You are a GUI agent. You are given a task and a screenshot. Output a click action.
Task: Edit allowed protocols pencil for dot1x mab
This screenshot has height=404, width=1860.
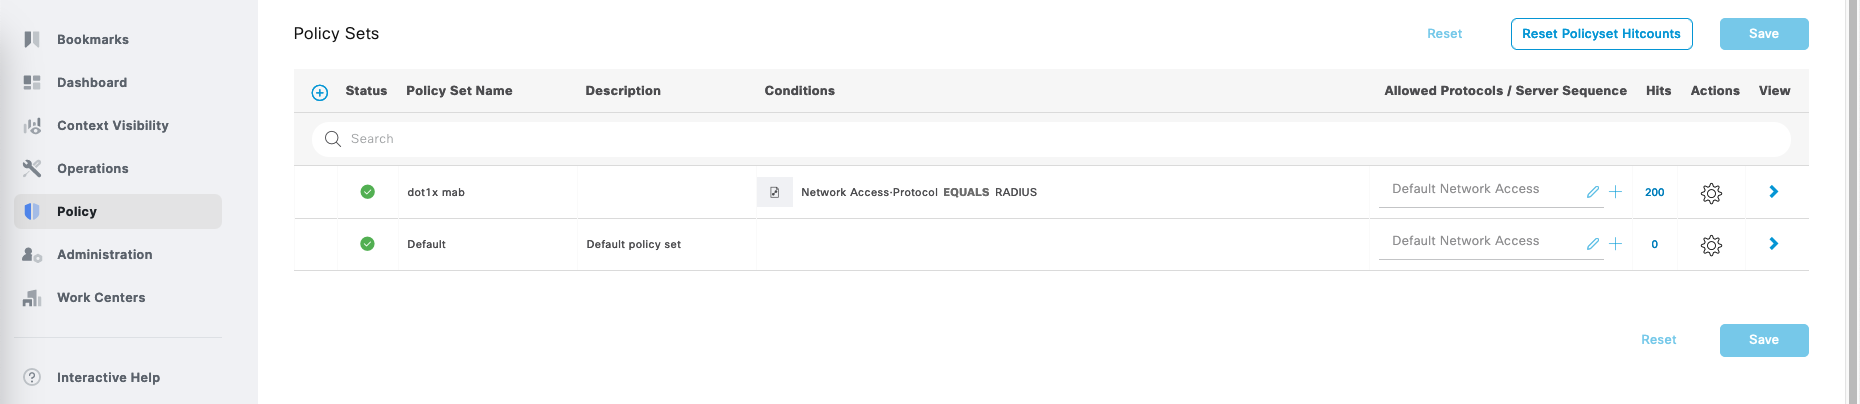click(x=1593, y=192)
